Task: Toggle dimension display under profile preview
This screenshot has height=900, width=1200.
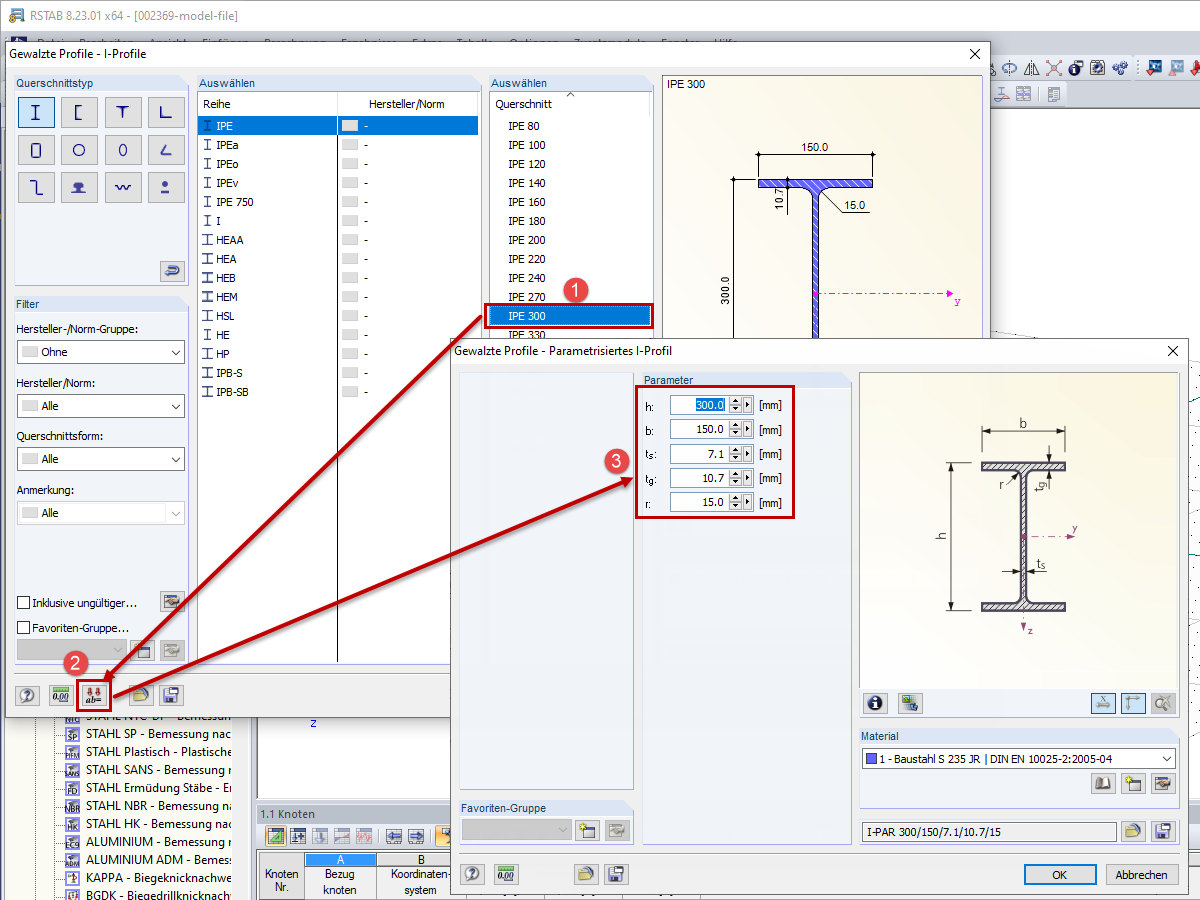Action: (1103, 703)
